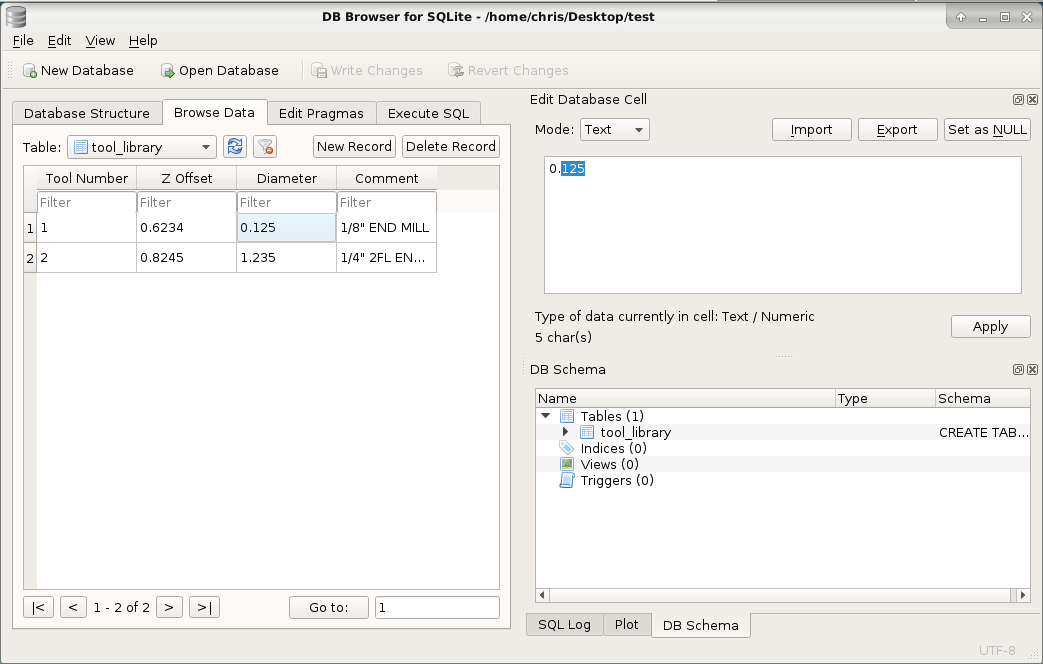Click the Tables (1) table icon
Image resolution: width=1043 pixels, height=664 pixels.
click(x=567, y=416)
